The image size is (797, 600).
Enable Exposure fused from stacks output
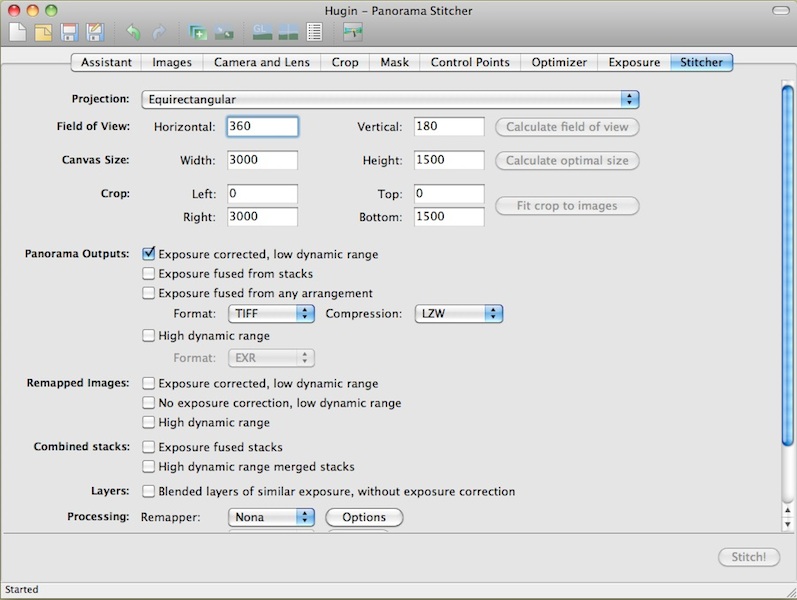149,274
